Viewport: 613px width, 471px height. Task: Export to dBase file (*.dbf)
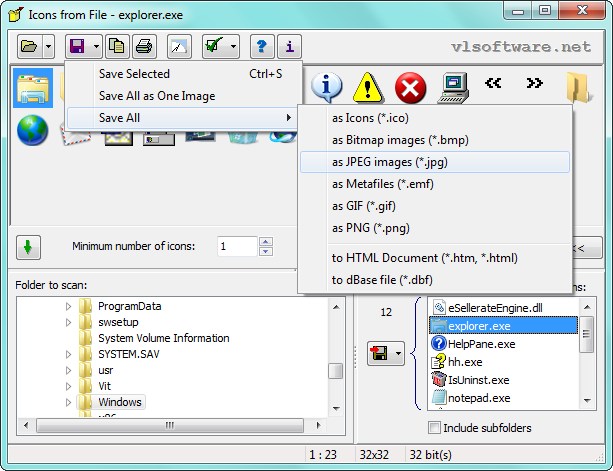(x=435, y=280)
